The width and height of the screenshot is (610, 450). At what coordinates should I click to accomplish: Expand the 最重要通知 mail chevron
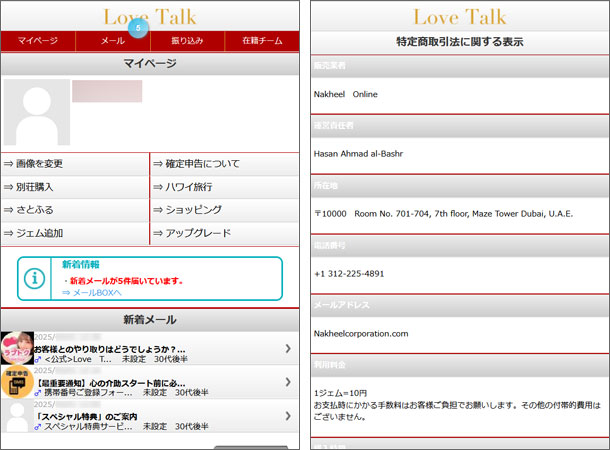288,382
